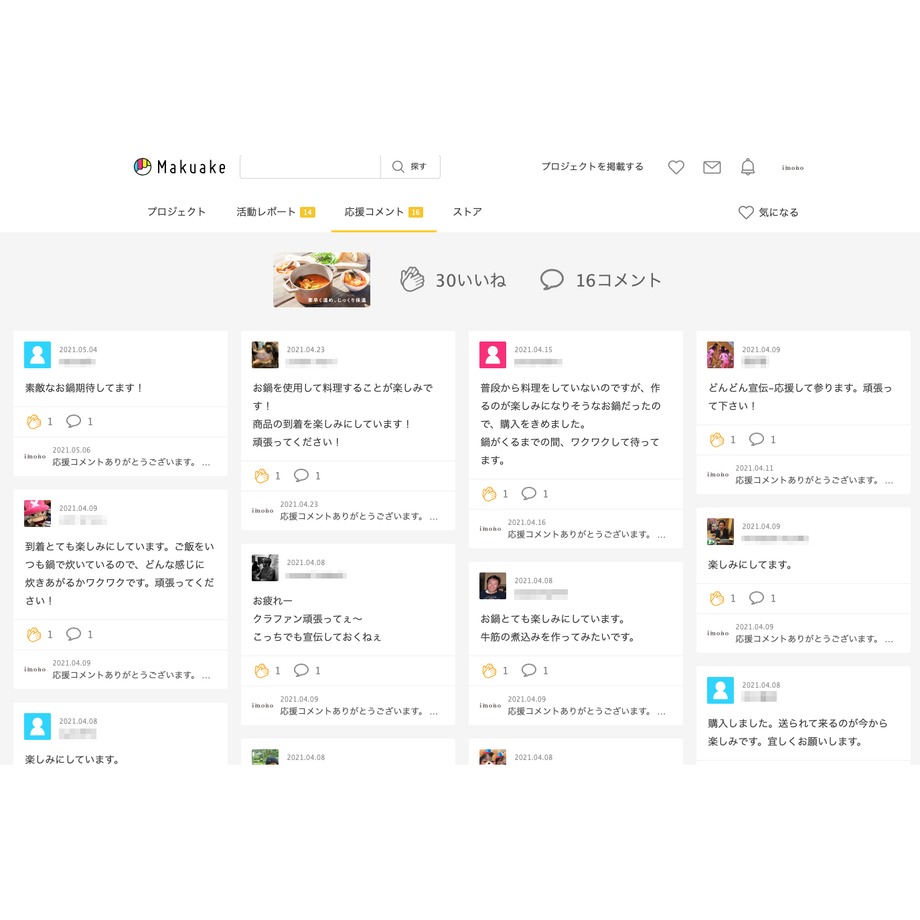Like the どんどん宣伝 comment
The height and width of the screenshot is (920, 920).
click(717, 439)
